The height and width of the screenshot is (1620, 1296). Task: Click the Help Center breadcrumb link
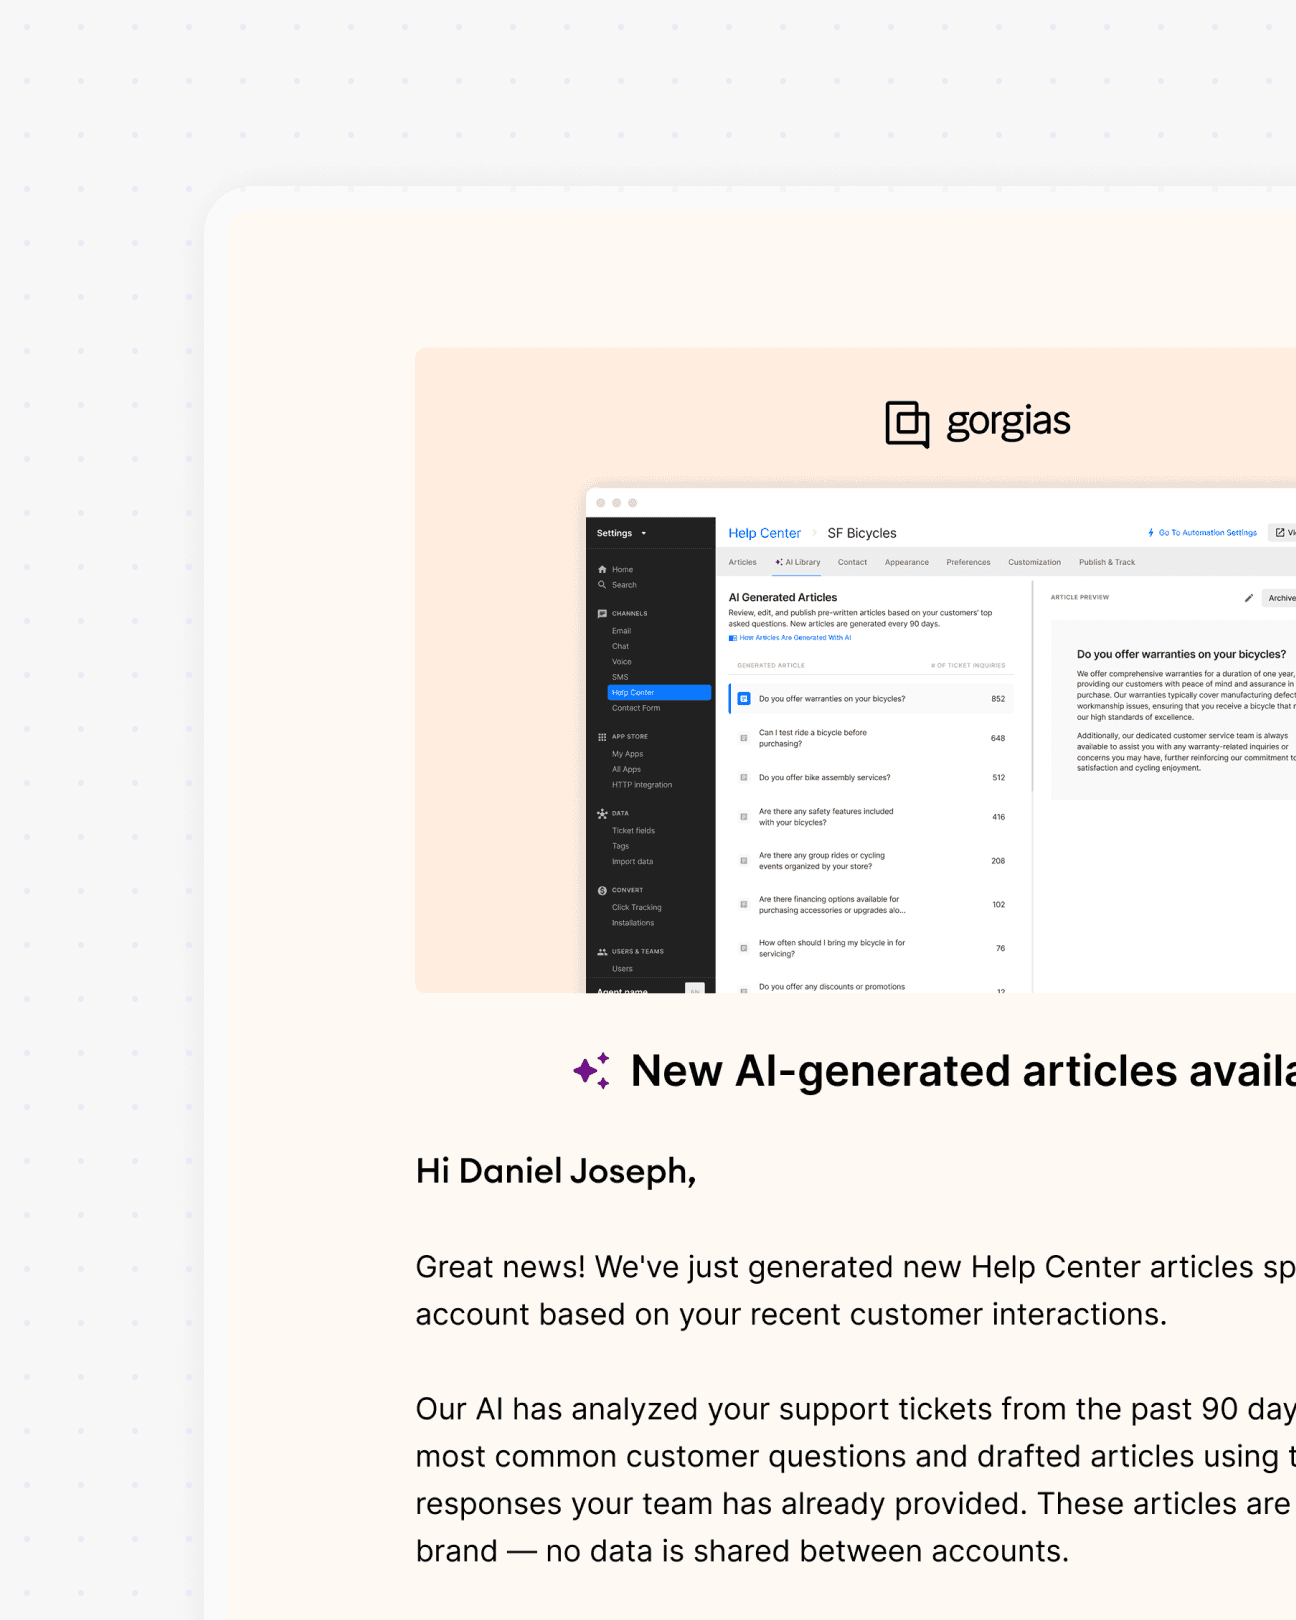(x=764, y=533)
